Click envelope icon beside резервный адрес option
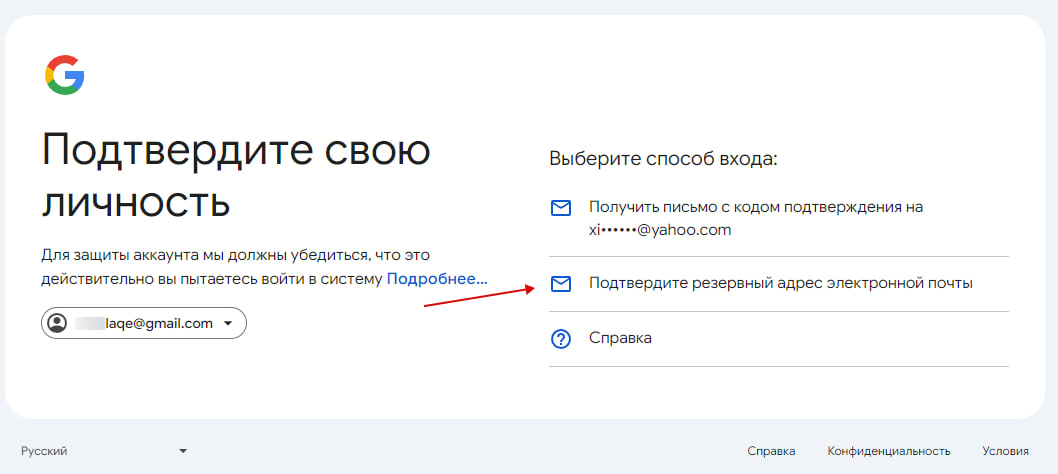Image resolution: width=1058 pixels, height=474 pixels. 561,284
